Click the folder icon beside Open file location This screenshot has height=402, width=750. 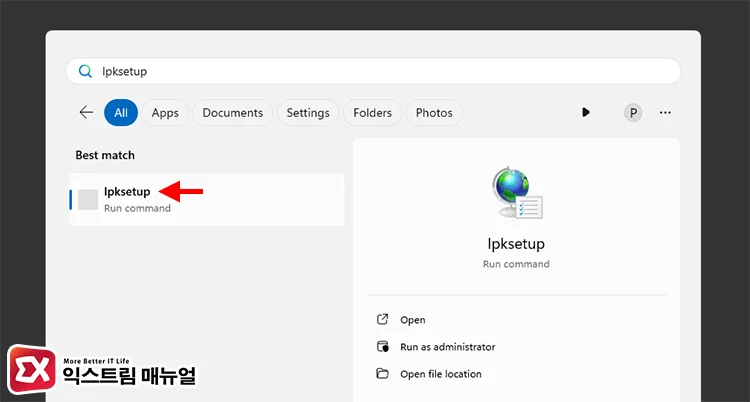382,374
